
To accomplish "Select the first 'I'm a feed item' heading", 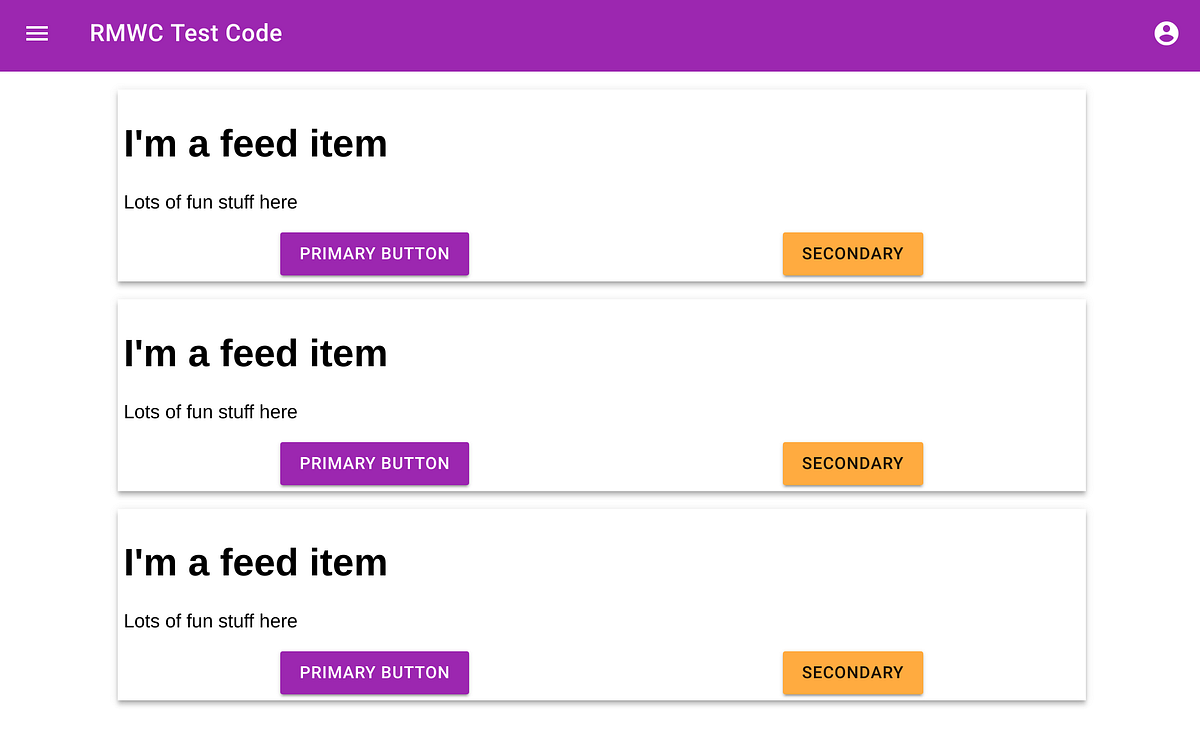I will [255, 143].
